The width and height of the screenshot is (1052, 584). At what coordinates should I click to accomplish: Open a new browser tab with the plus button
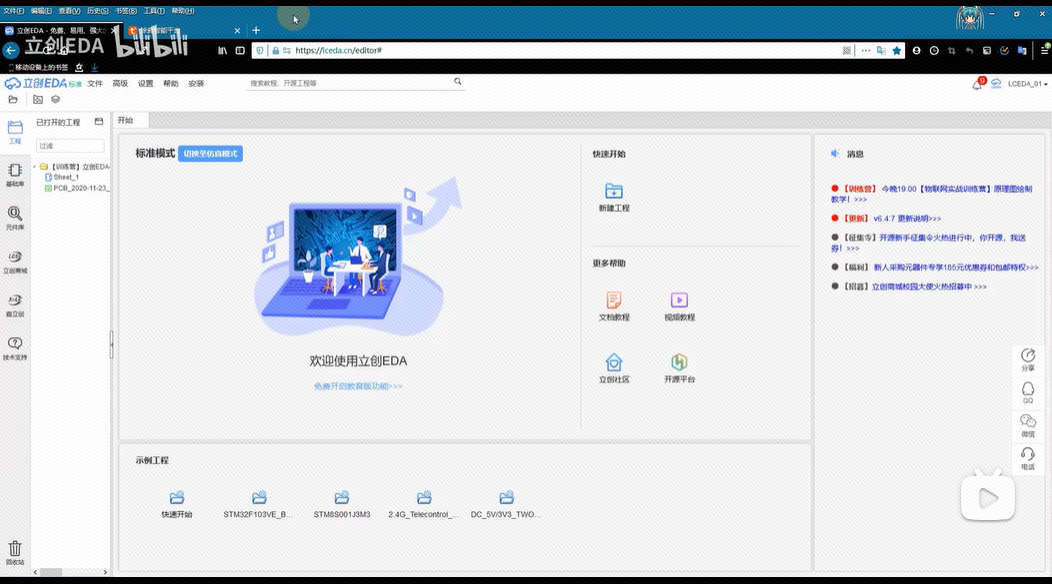pos(256,30)
